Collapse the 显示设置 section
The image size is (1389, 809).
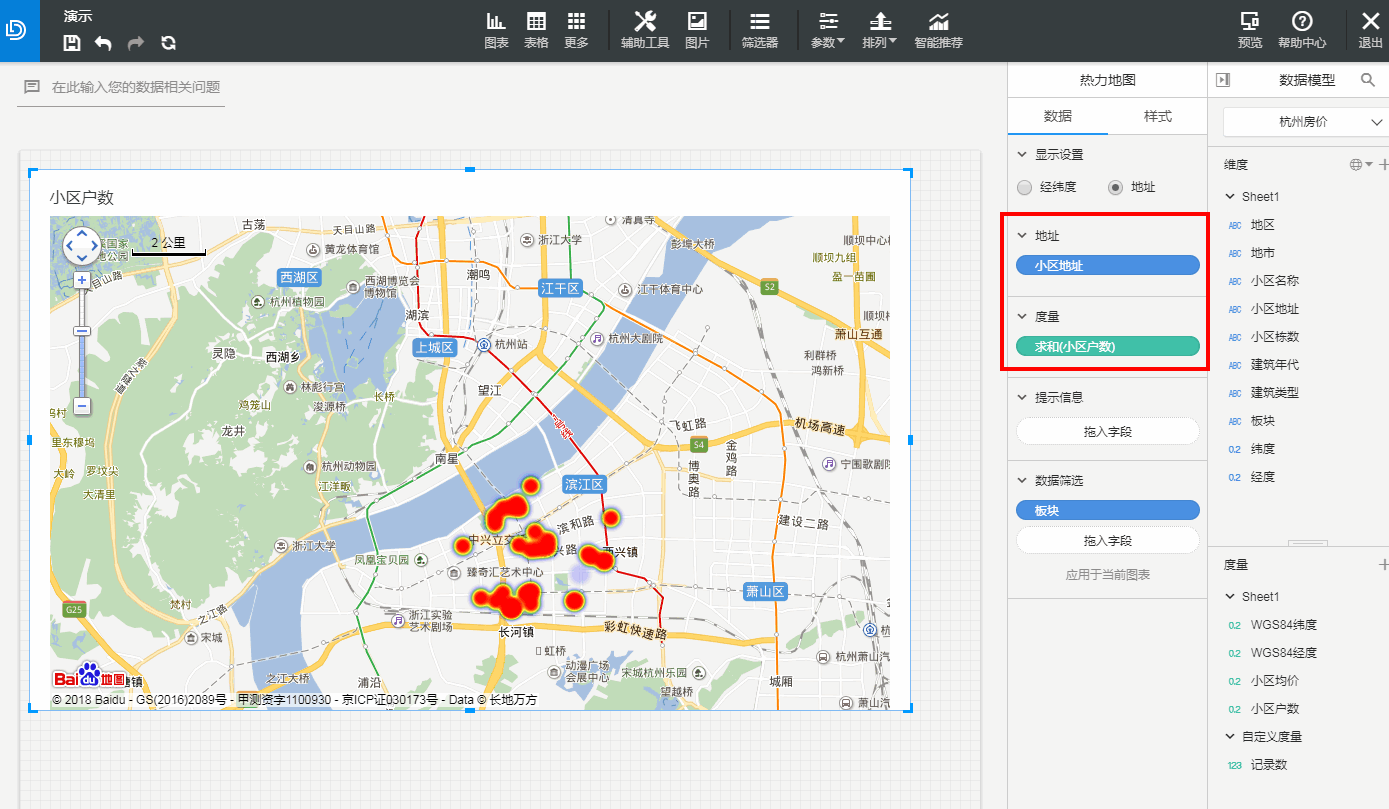1021,155
